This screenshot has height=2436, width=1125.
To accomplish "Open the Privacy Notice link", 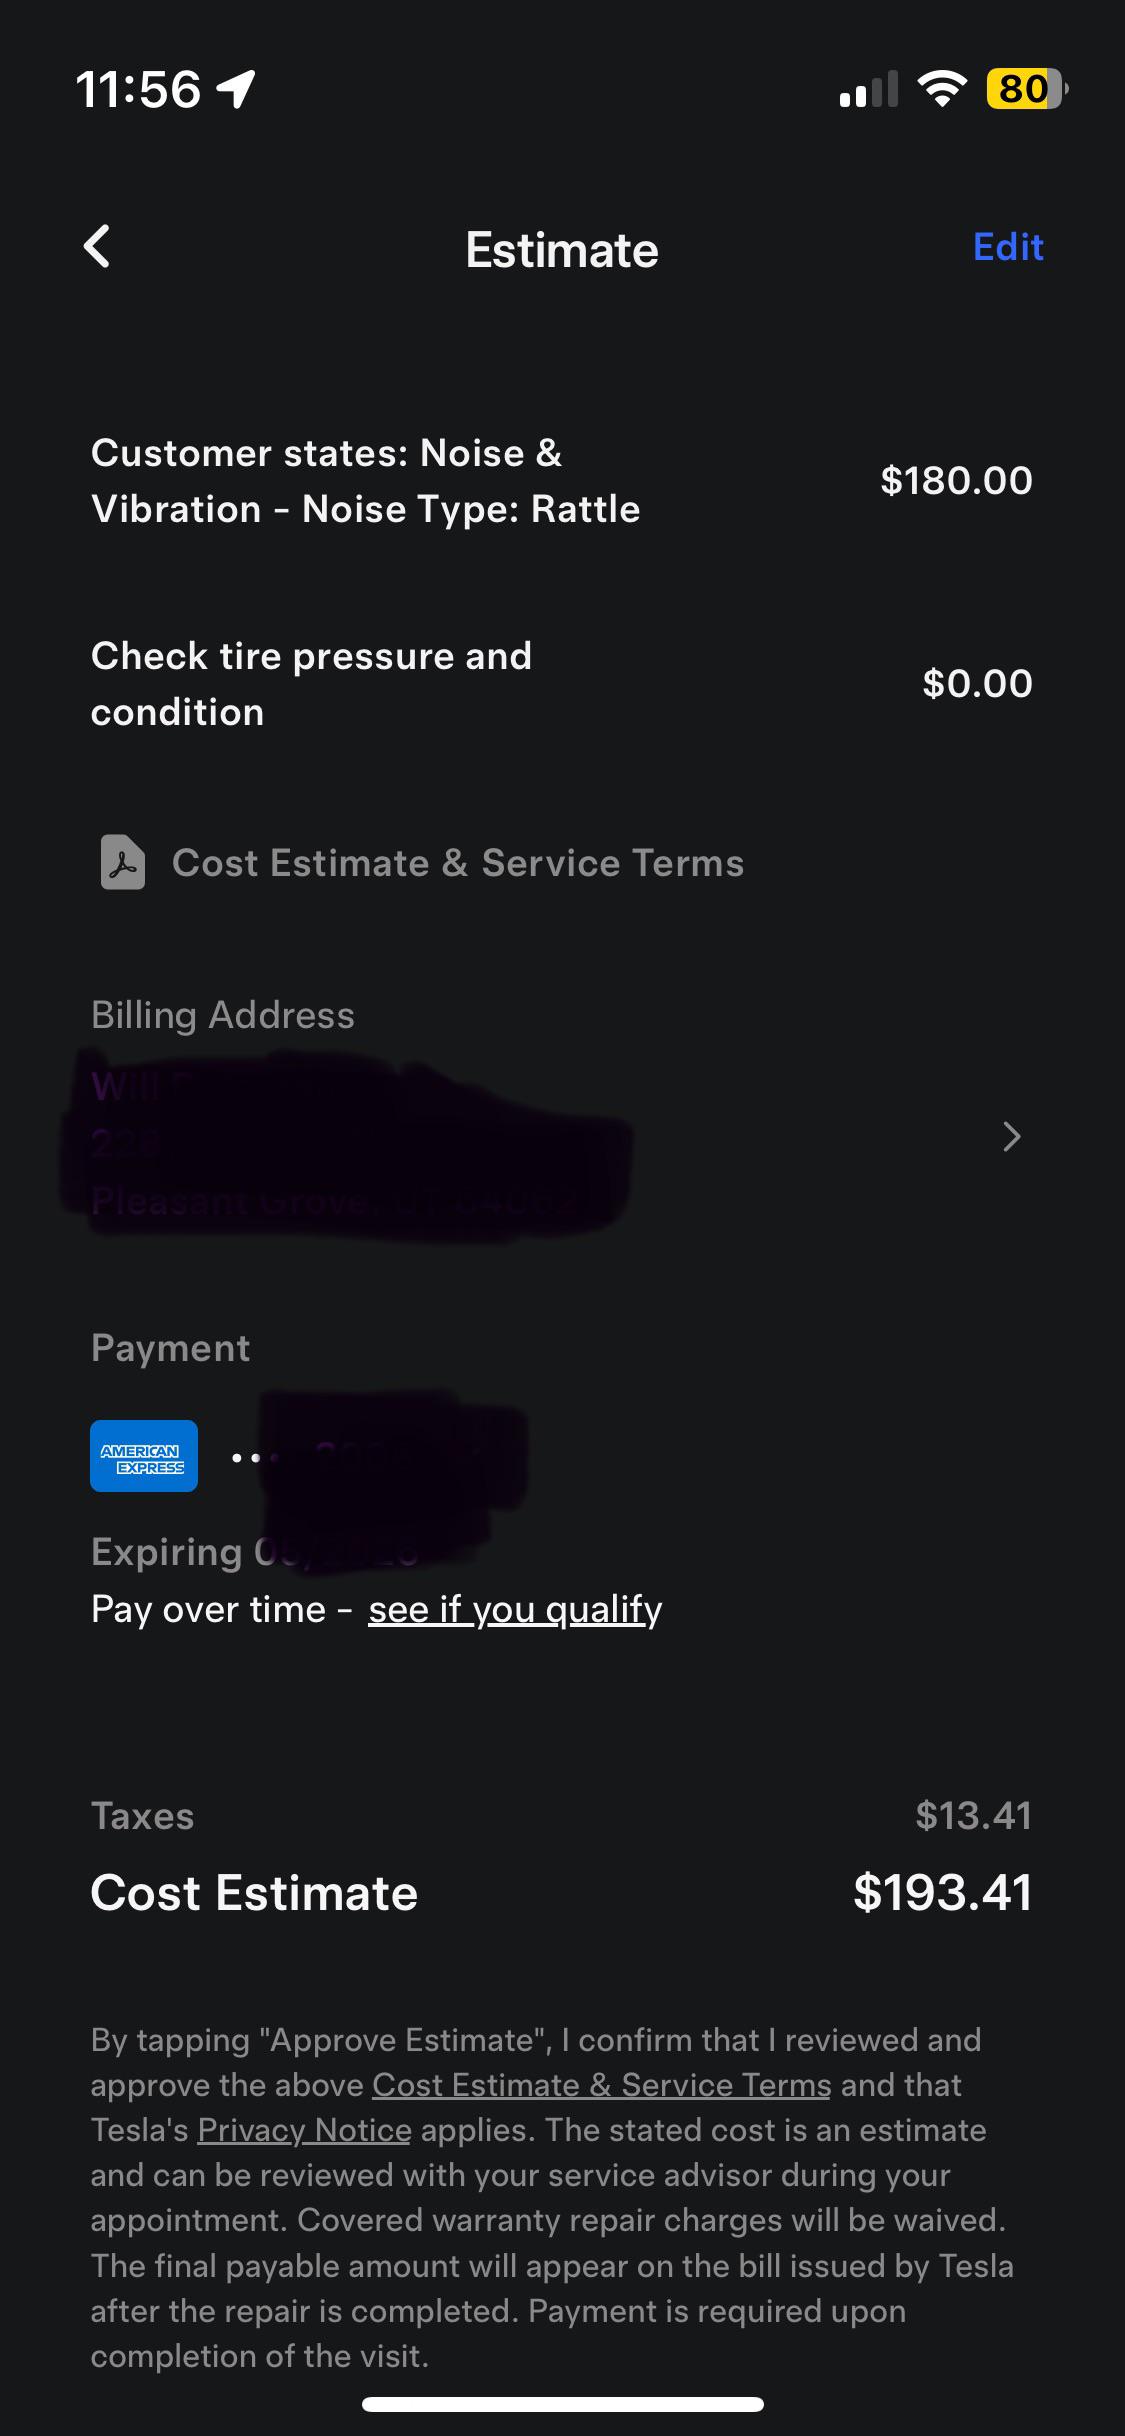I will pos(304,2130).
